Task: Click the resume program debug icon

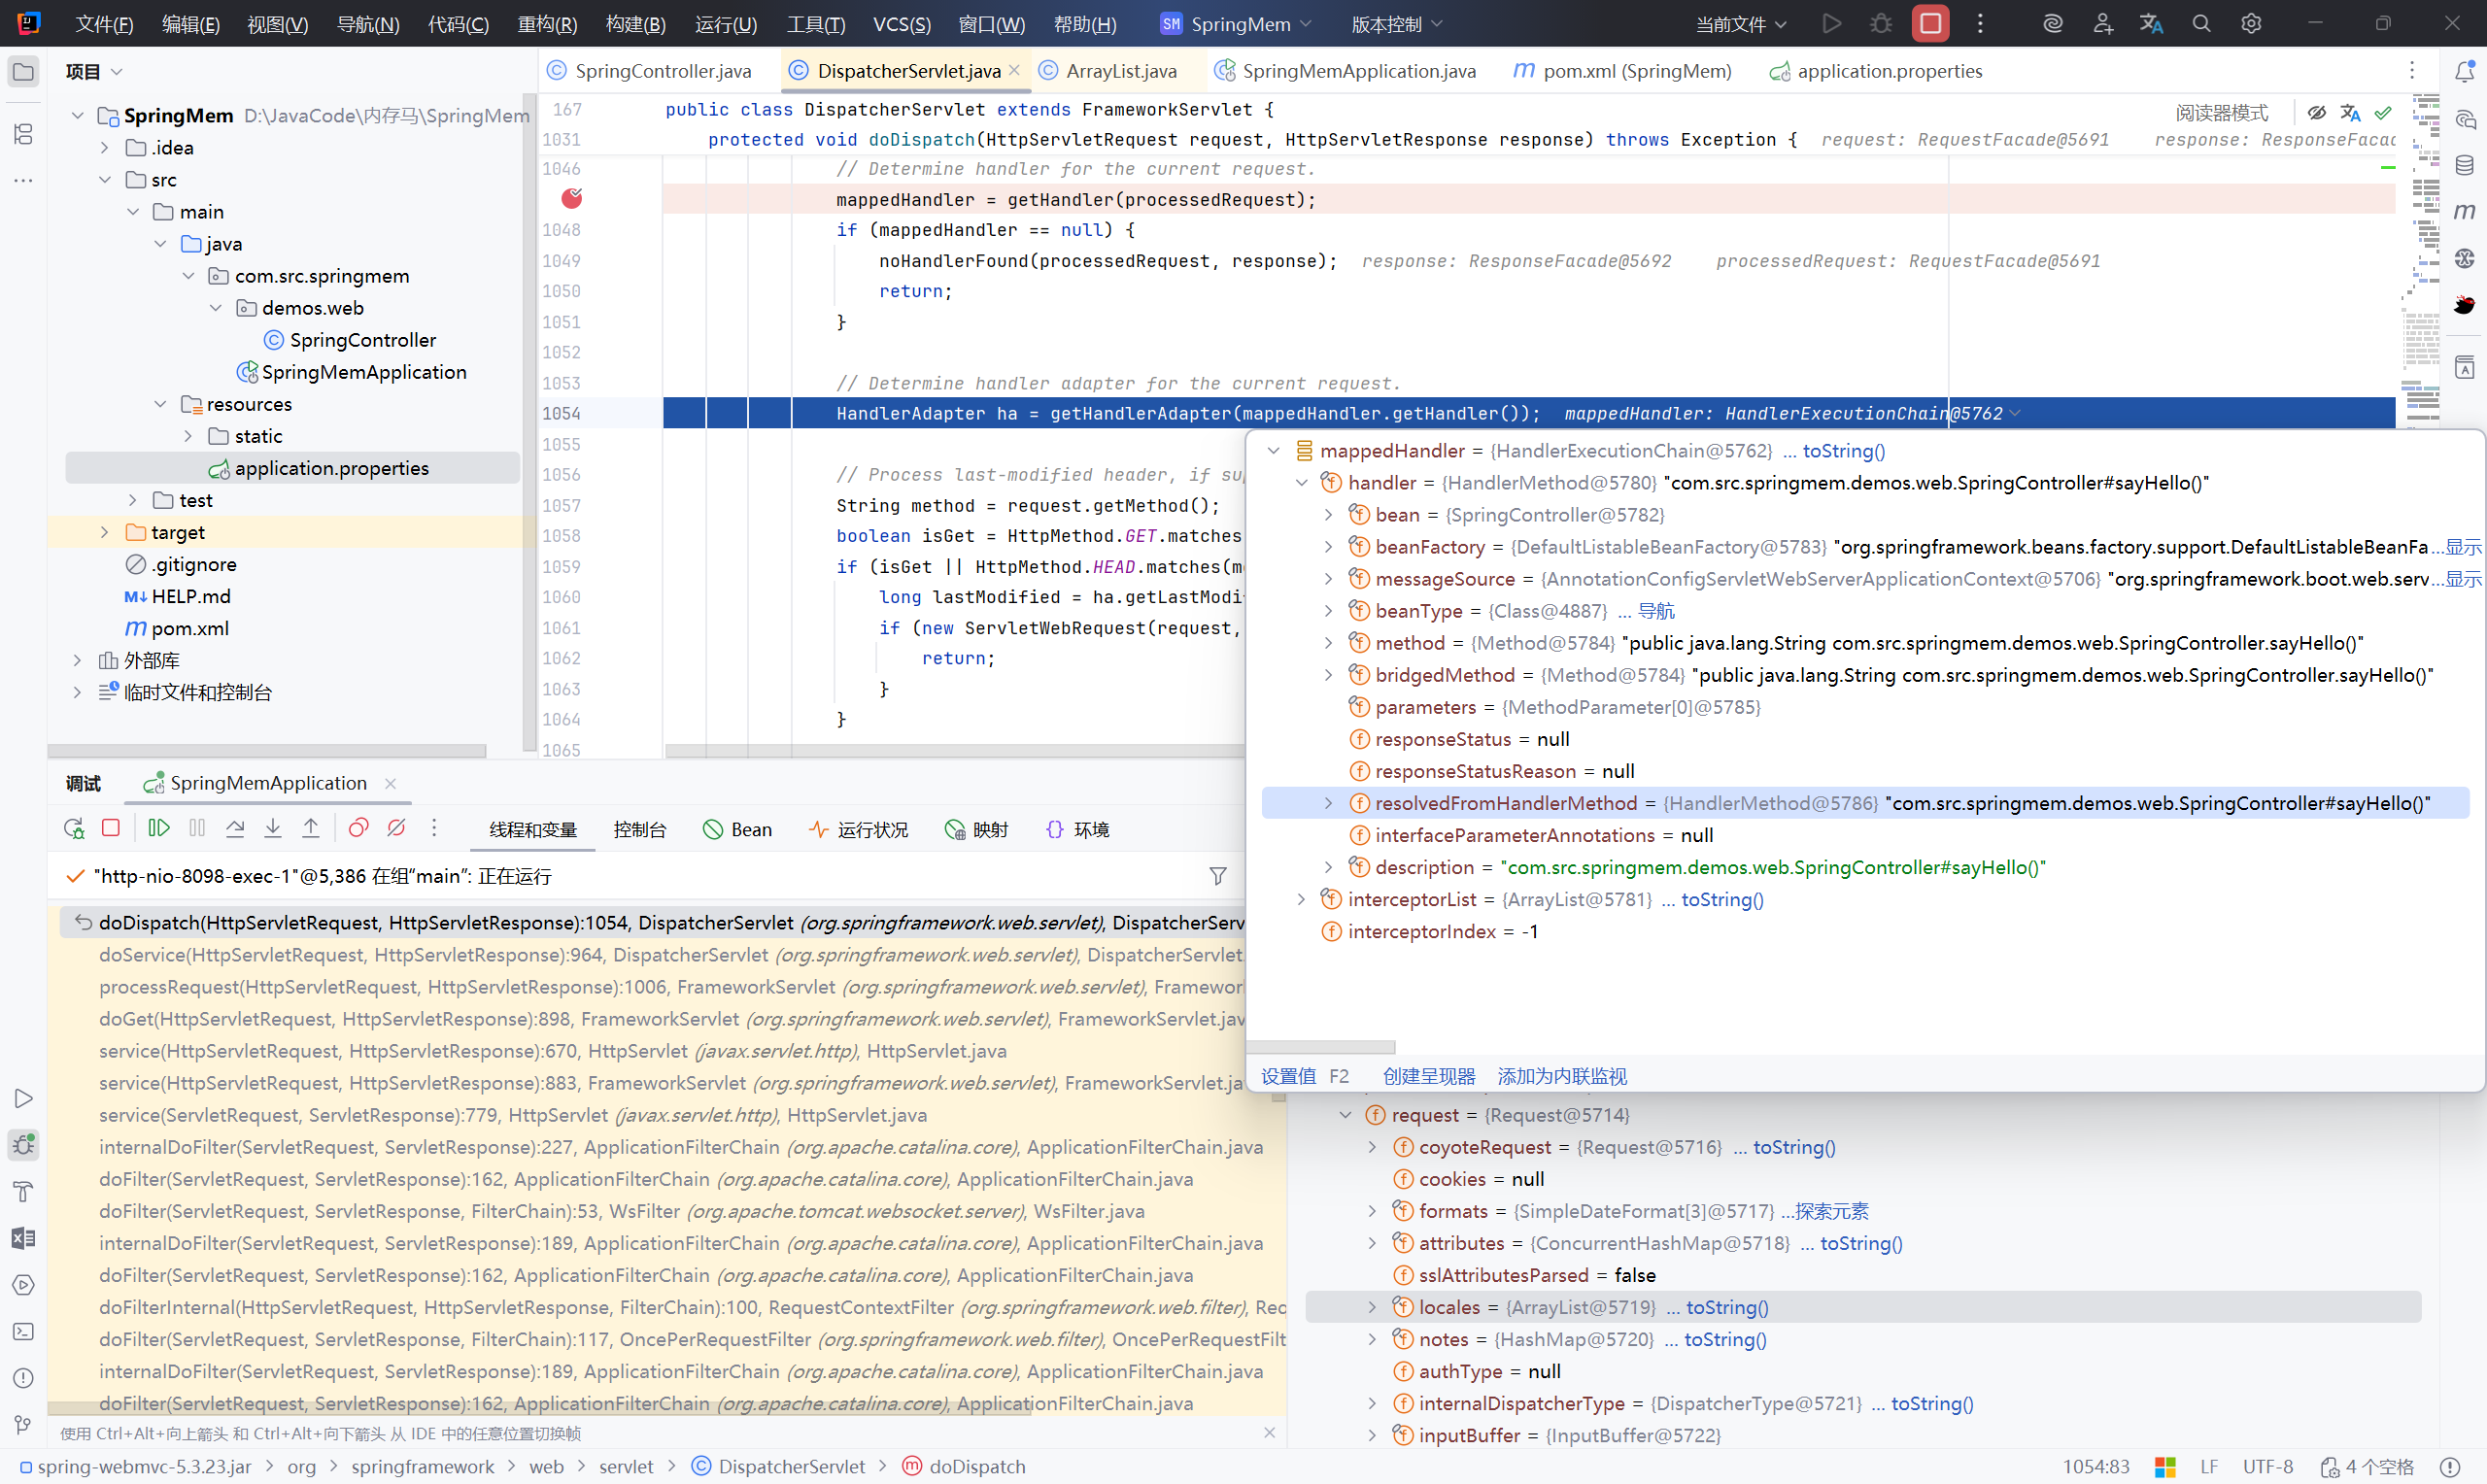Action: point(158,828)
